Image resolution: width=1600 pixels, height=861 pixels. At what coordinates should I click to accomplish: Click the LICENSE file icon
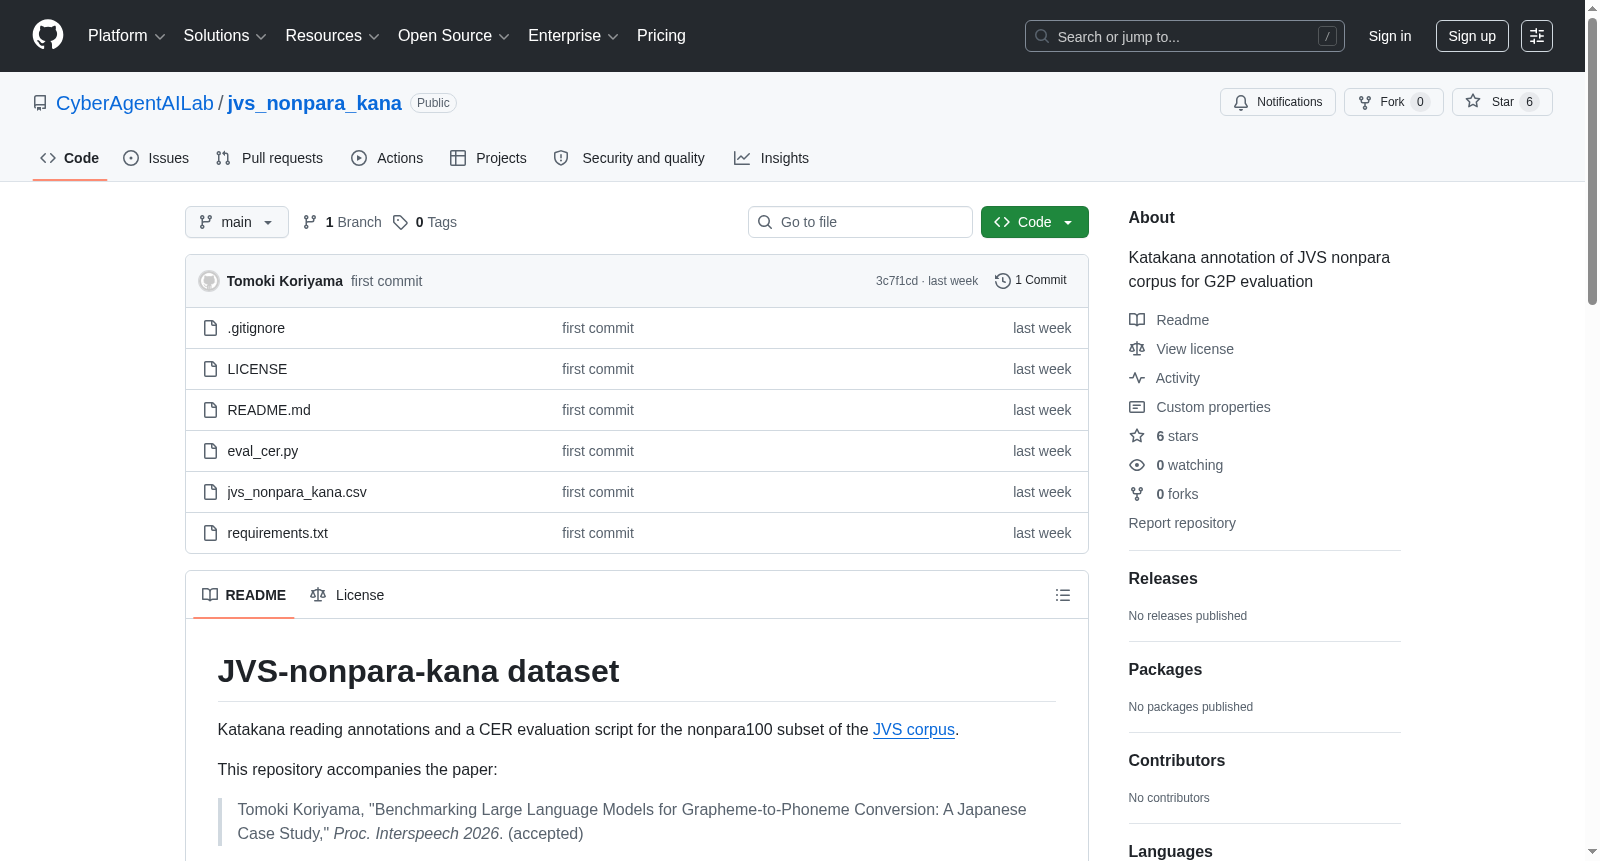point(210,369)
